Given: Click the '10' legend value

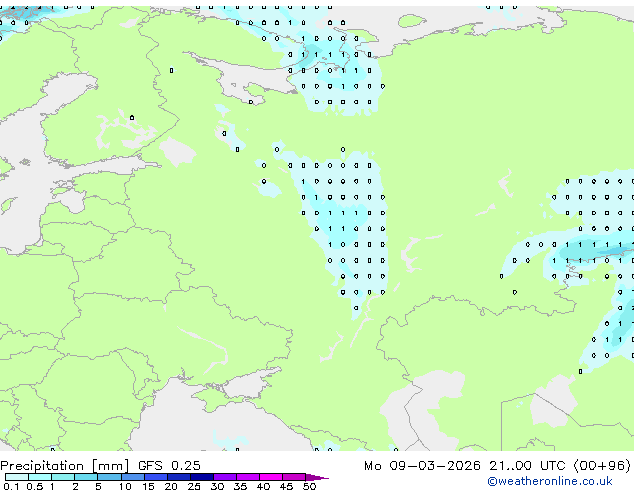Looking at the screenshot, I should (125, 486).
